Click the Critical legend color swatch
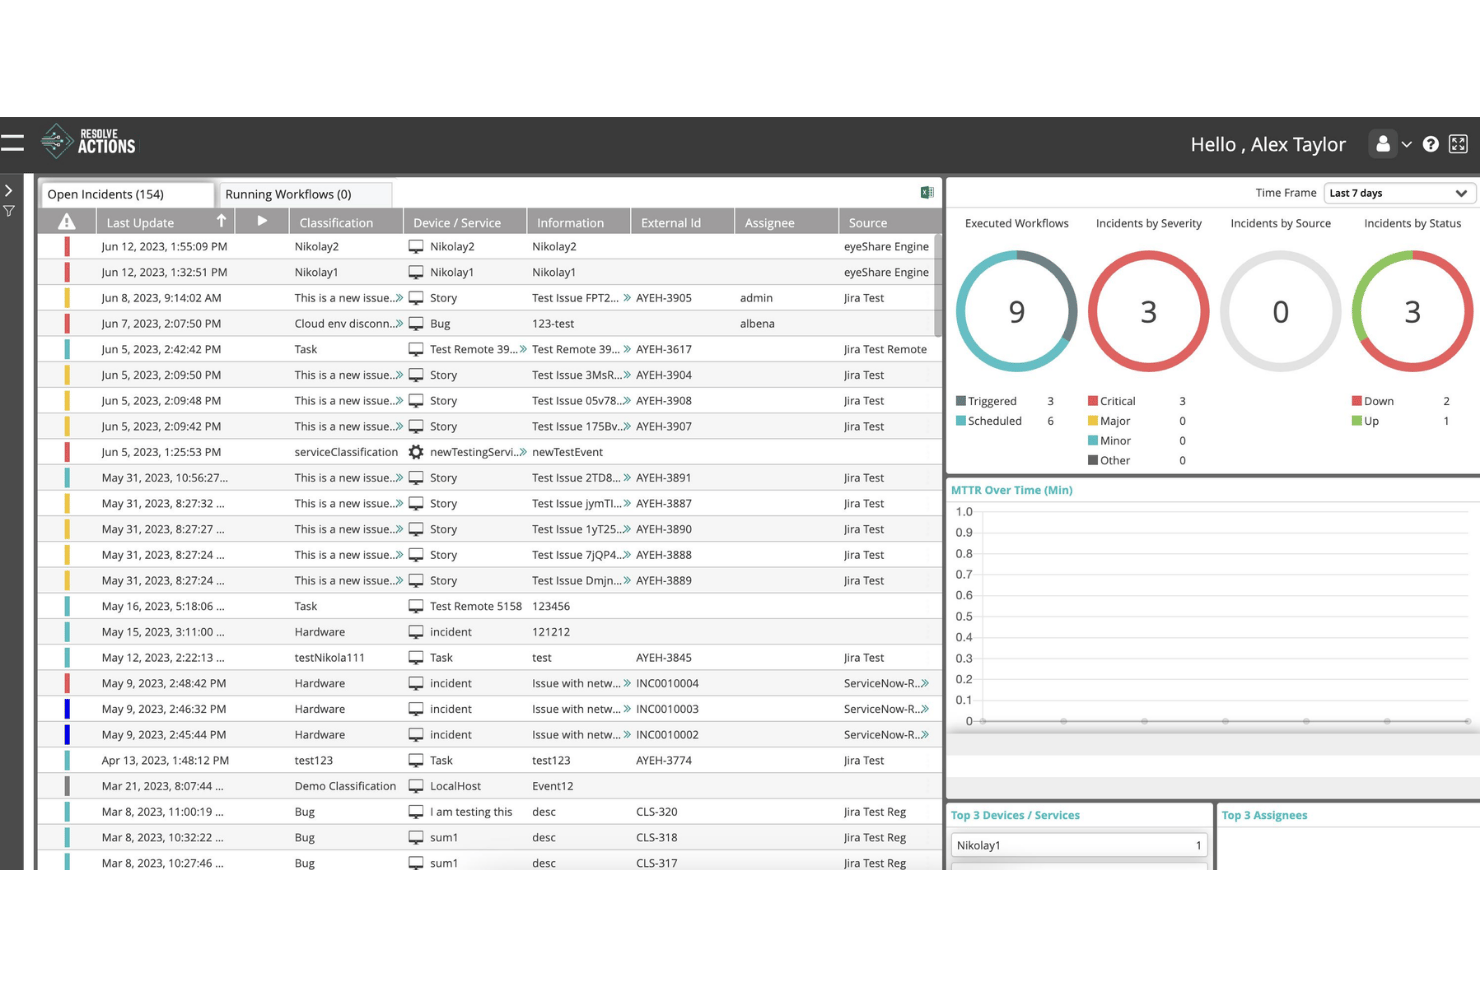Viewport: 1480px width, 987px height. point(1093,401)
